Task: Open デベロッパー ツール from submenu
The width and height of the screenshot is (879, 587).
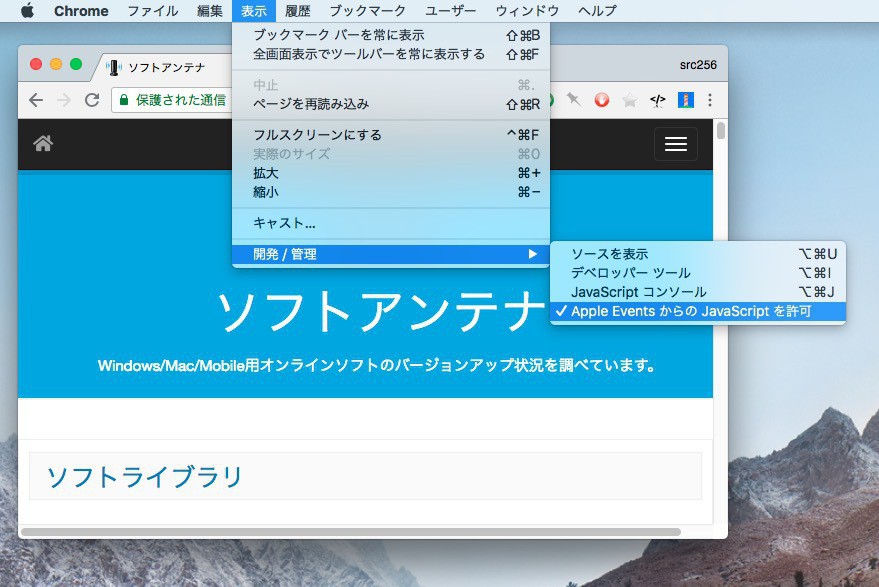Action: 698,273
